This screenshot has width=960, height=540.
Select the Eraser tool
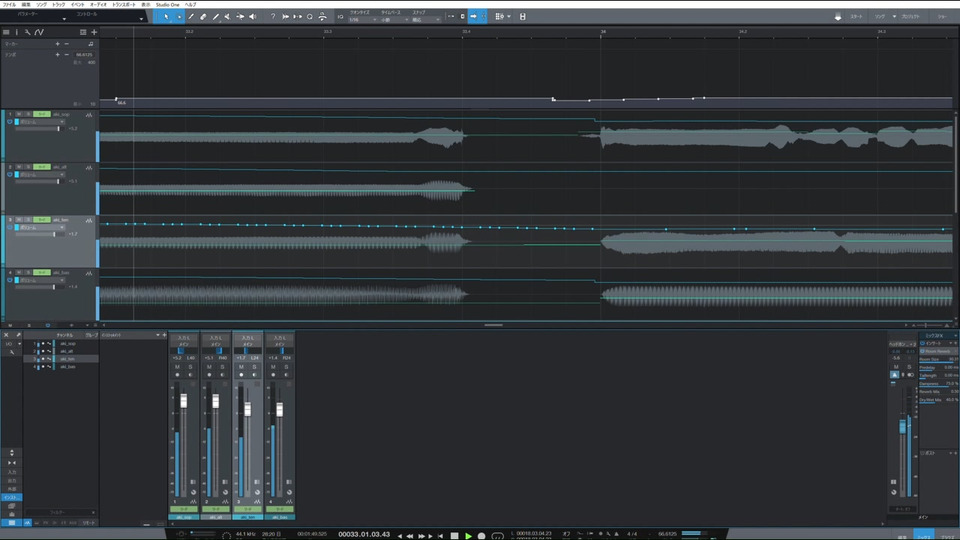coord(203,17)
